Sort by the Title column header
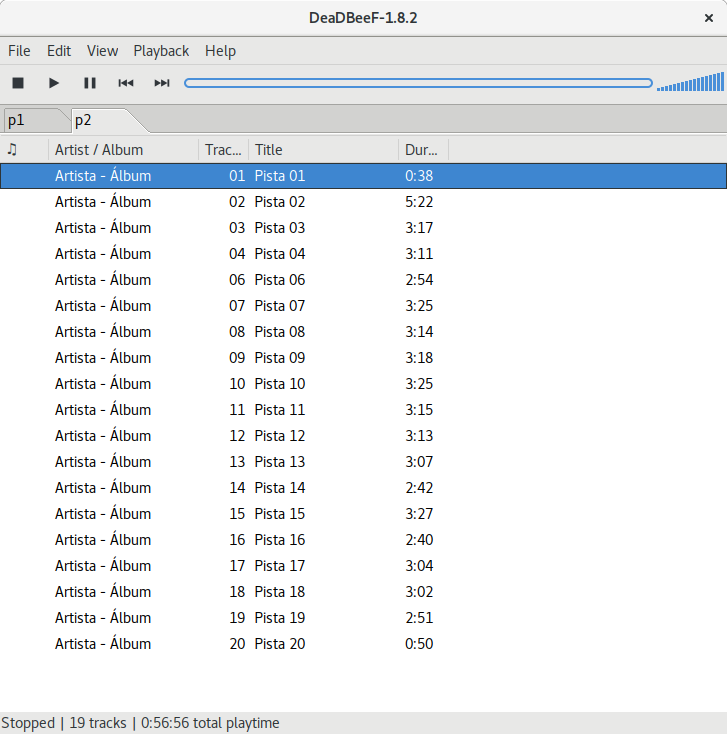 (x=323, y=150)
